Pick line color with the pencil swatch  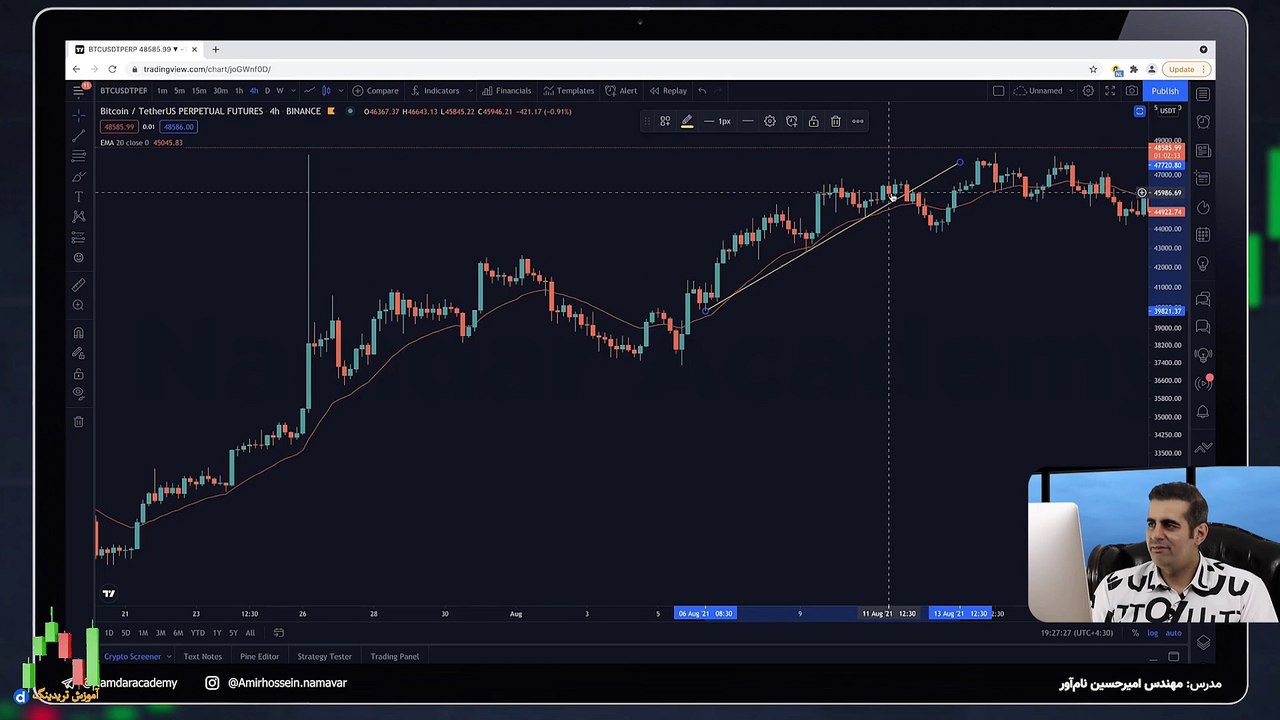(687, 121)
